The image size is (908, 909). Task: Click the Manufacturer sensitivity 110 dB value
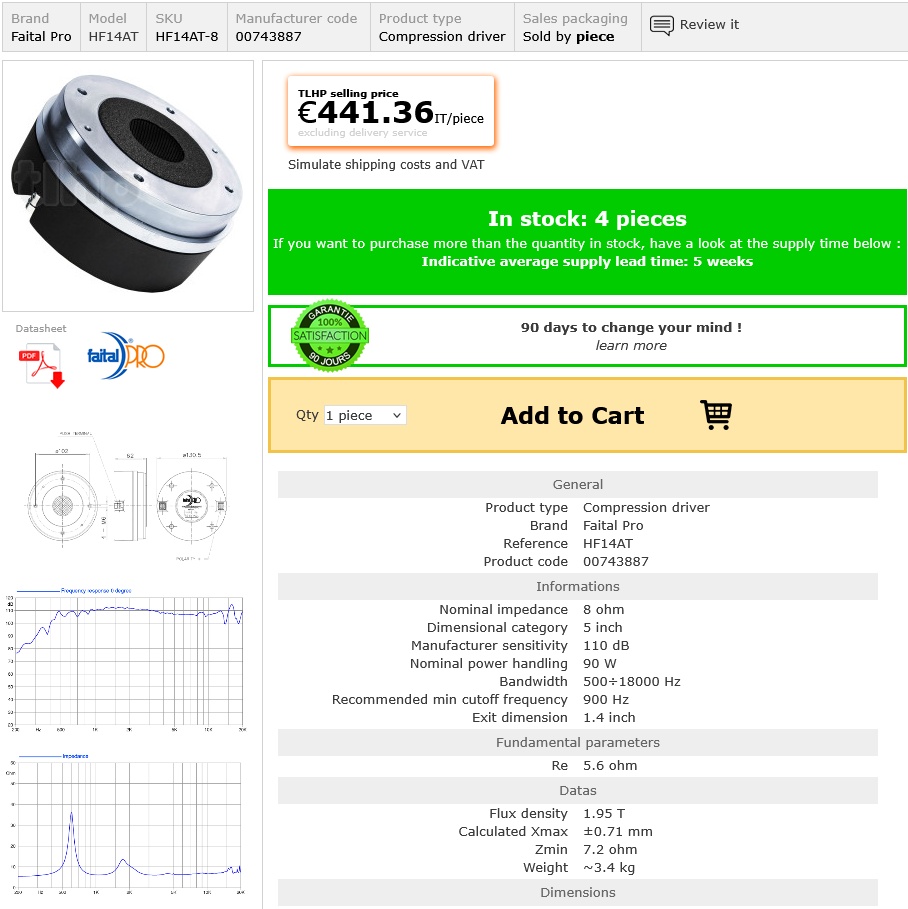(x=606, y=646)
